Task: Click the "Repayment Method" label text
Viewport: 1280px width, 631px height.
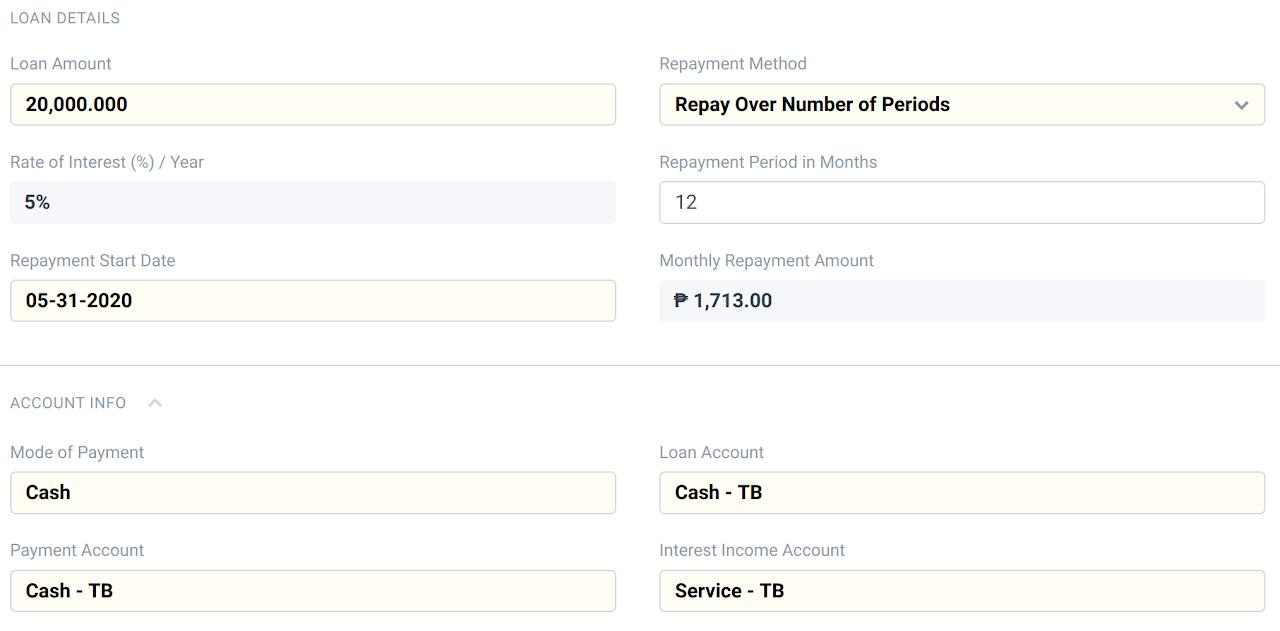Action: pos(733,64)
